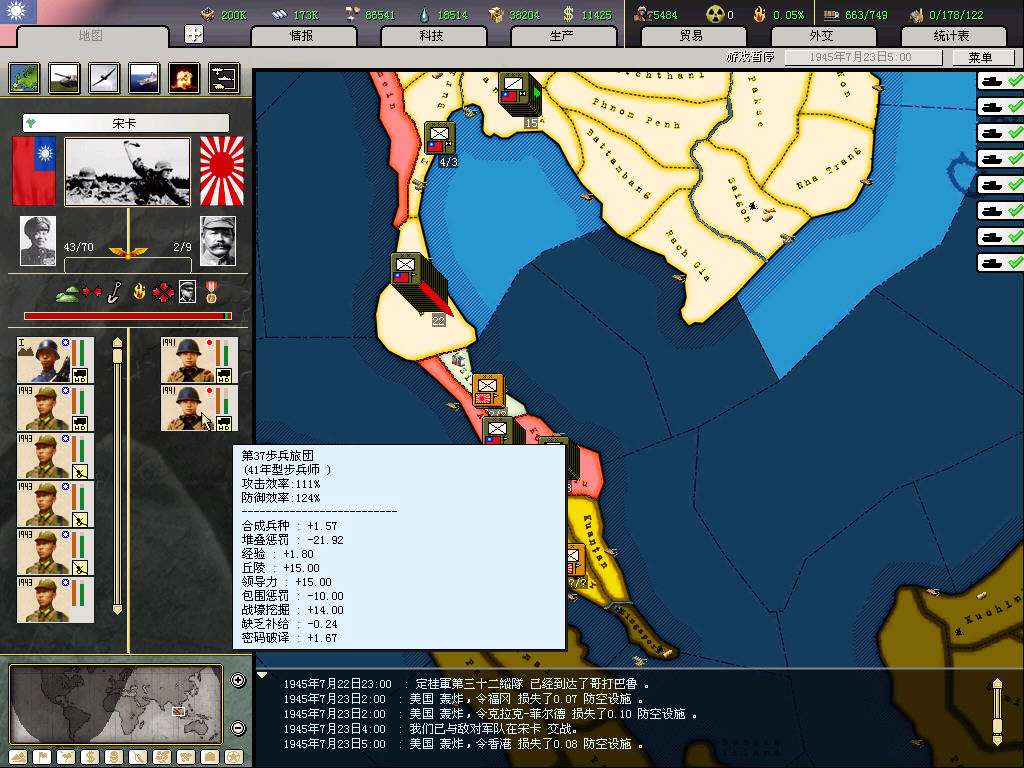Click the up arrow of the division list scrollbar
This screenshot has height=768, width=1024.
[x=117, y=343]
